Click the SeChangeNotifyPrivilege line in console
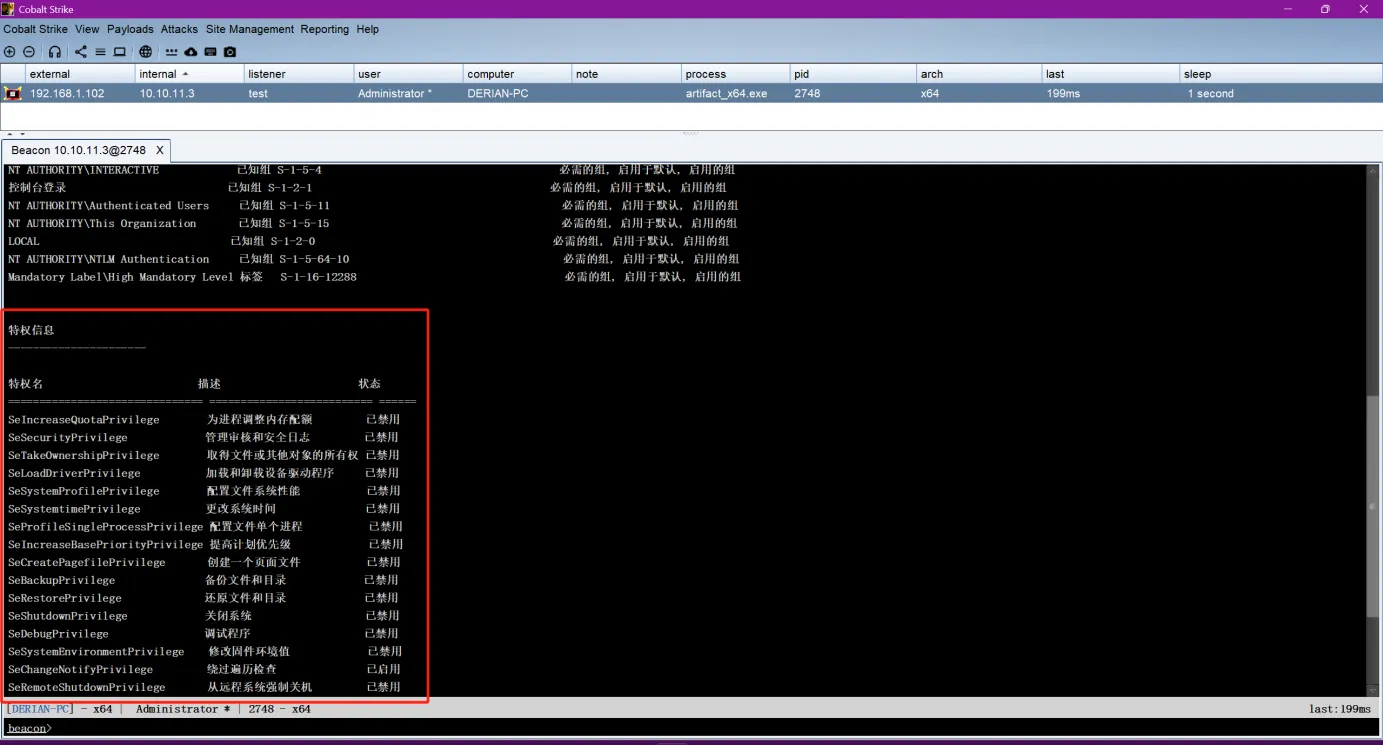Image resolution: width=1383 pixels, height=745 pixels. point(204,670)
